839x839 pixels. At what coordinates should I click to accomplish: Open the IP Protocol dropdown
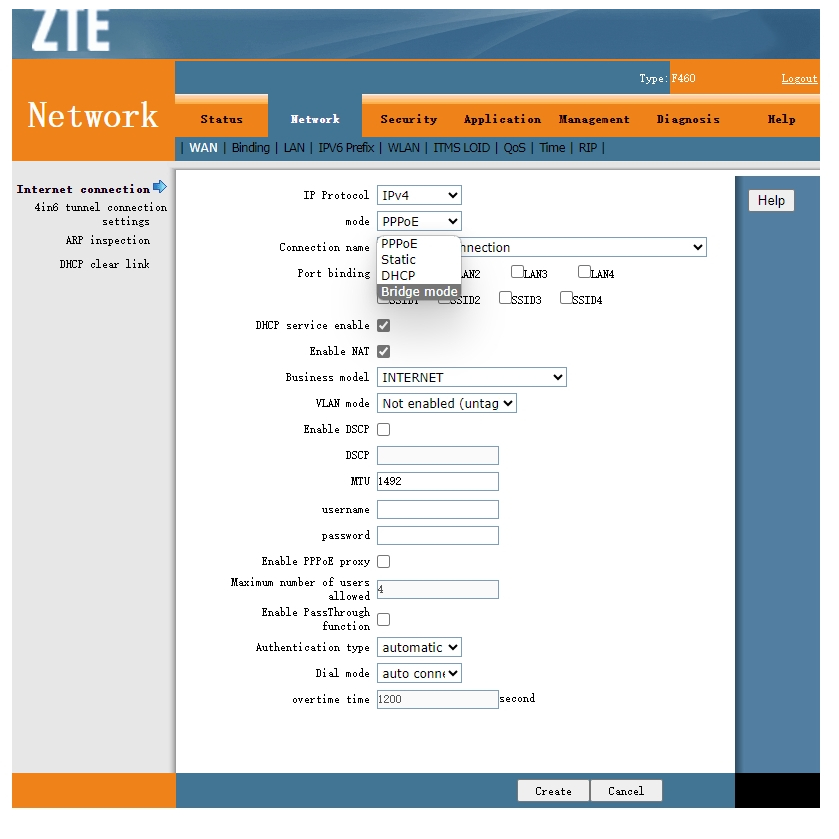(419, 195)
